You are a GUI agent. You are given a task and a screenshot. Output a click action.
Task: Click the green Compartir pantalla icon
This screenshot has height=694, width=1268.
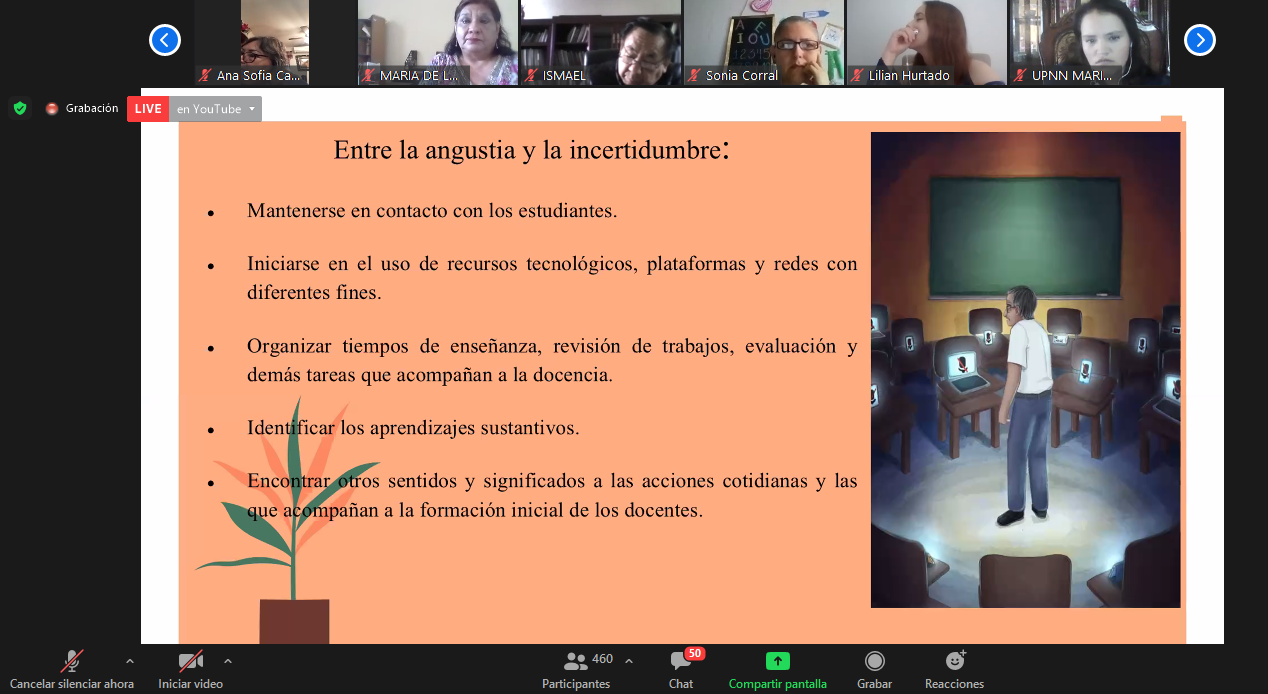pyautogui.click(x=777, y=661)
